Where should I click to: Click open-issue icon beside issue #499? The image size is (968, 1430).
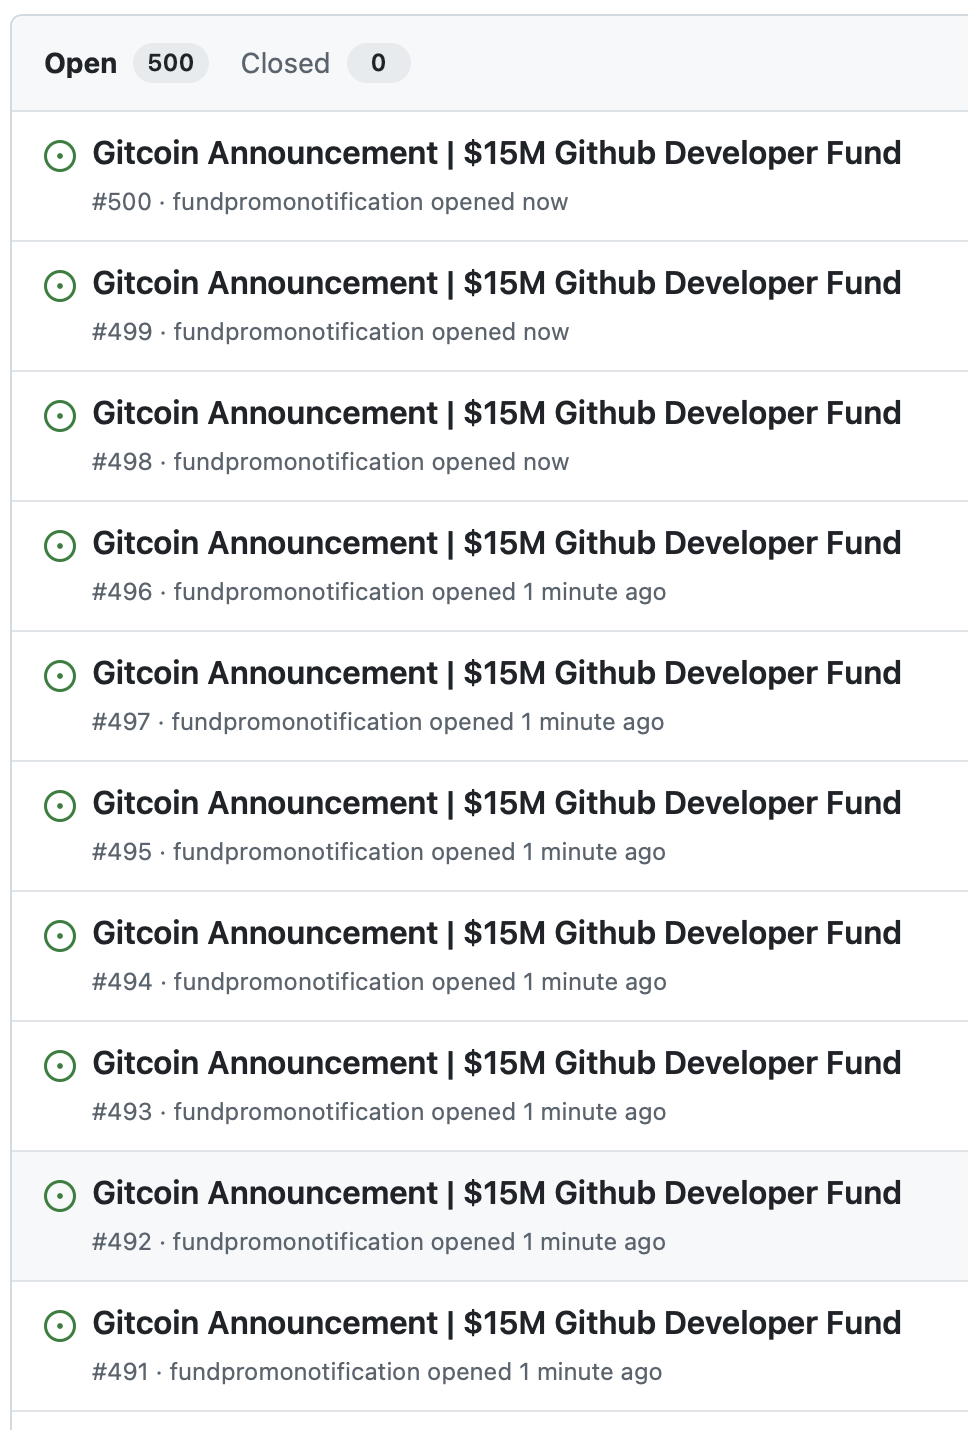pyautogui.click(x=60, y=286)
